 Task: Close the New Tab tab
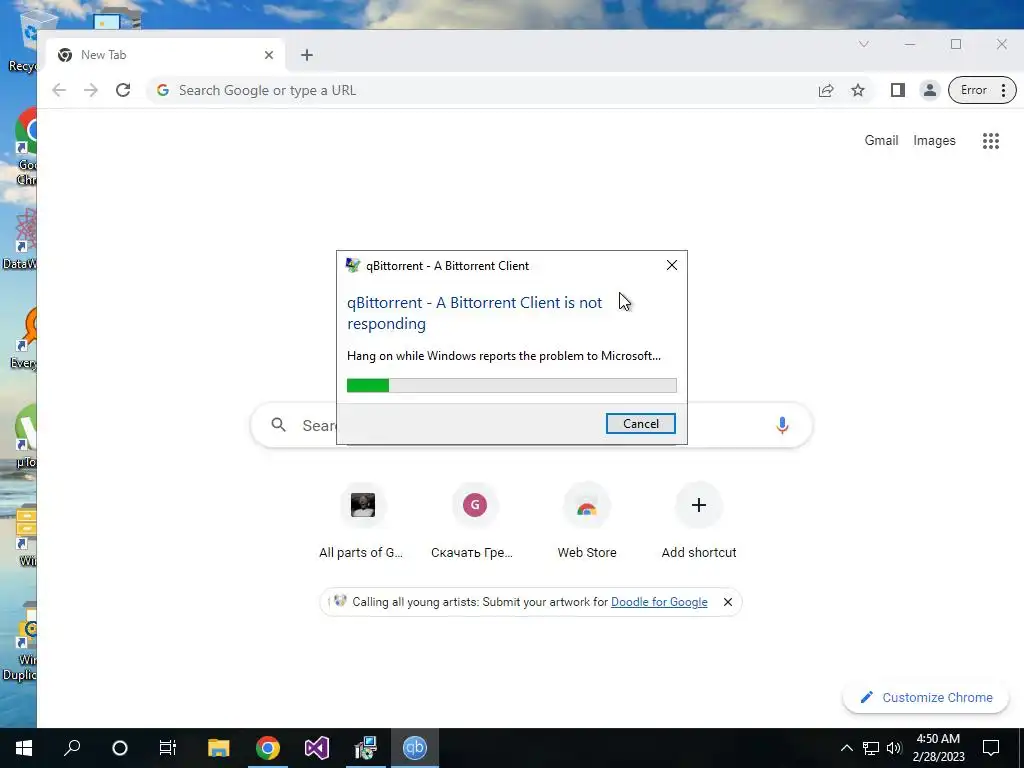click(x=268, y=55)
